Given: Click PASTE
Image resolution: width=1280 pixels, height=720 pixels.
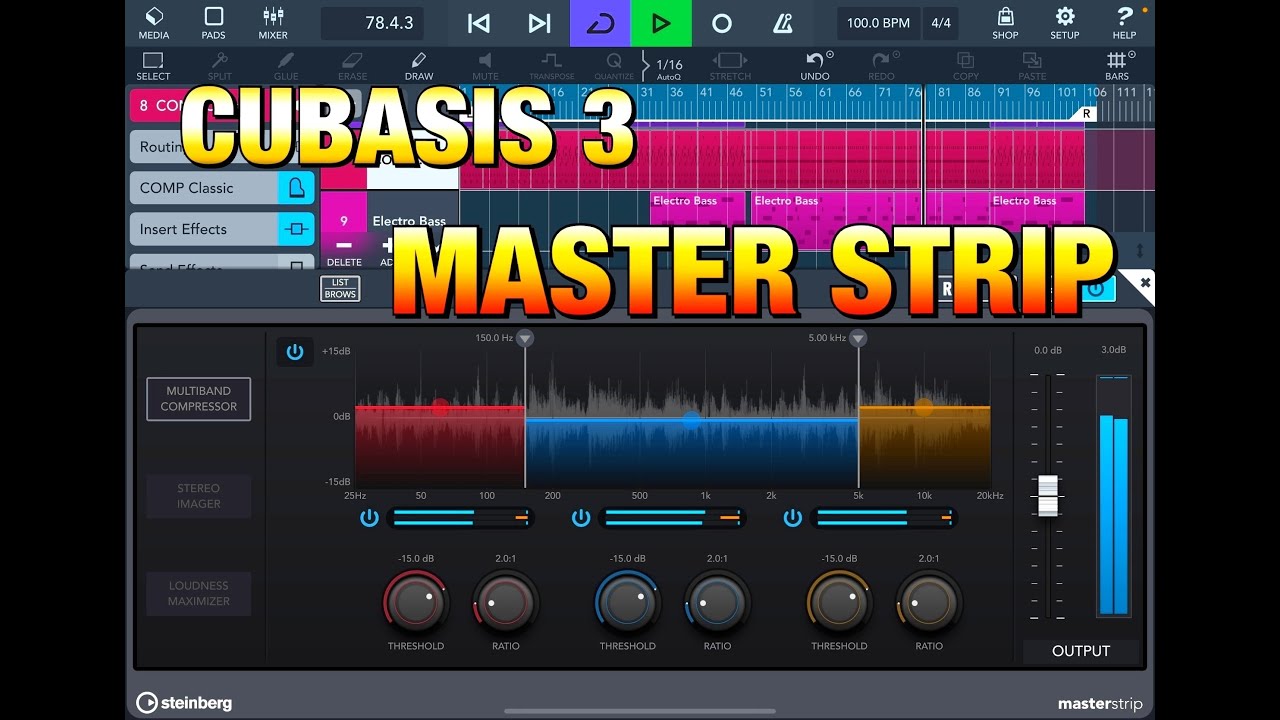Looking at the screenshot, I should click(x=1032, y=66).
